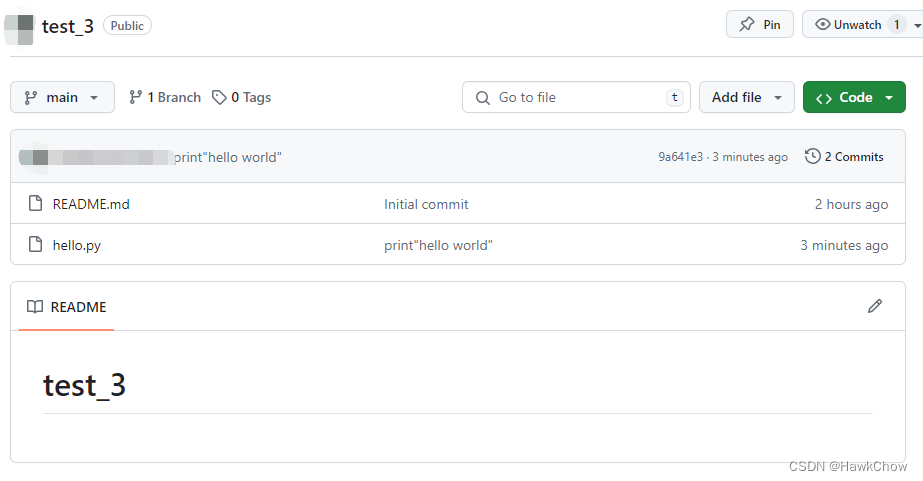Open the green Code dropdown
The height and width of the screenshot is (481, 923).
click(x=854, y=97)
